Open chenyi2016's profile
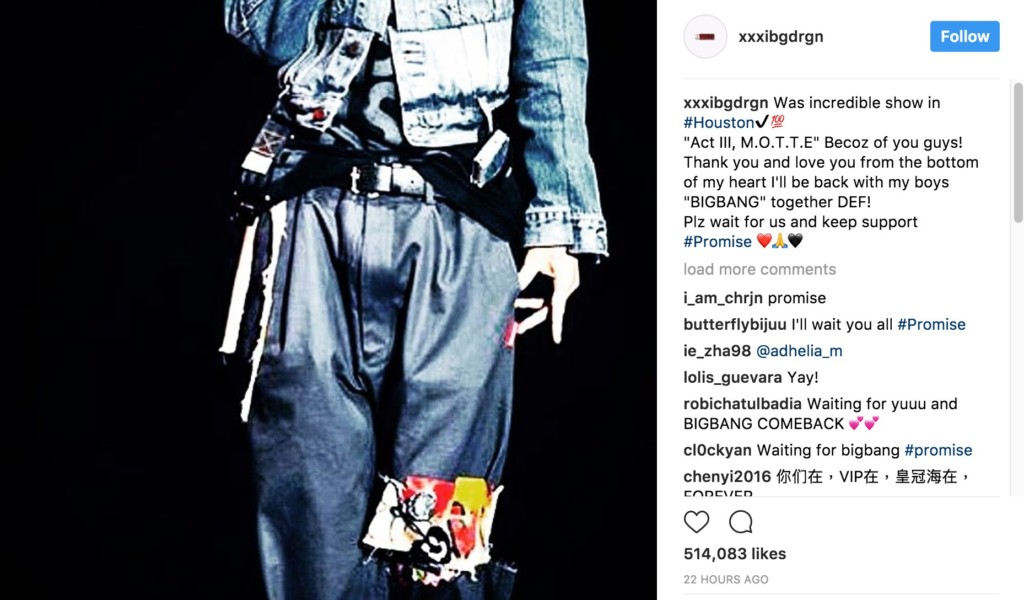The height and width of the screenshot is (600, 1024). (727, 477)
